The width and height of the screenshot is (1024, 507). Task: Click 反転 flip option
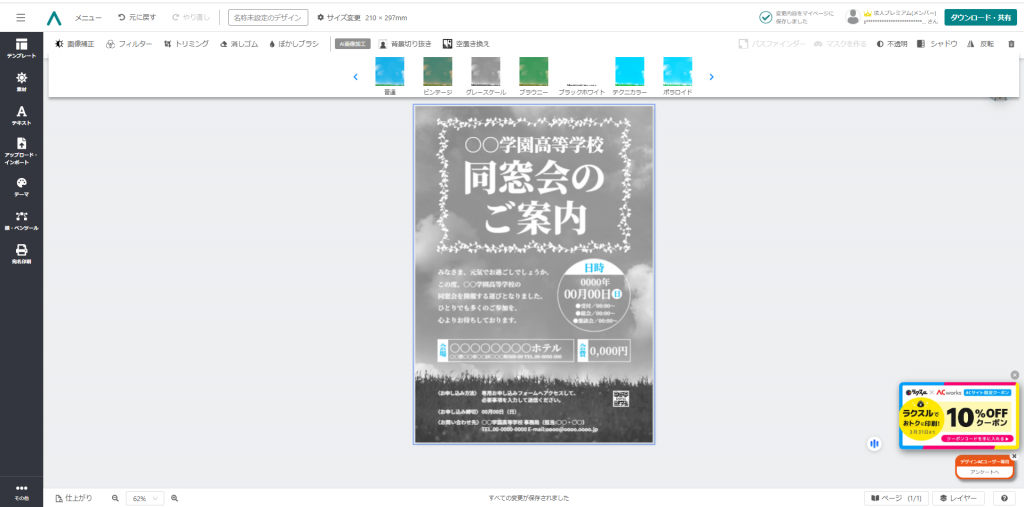click(980, 44)
